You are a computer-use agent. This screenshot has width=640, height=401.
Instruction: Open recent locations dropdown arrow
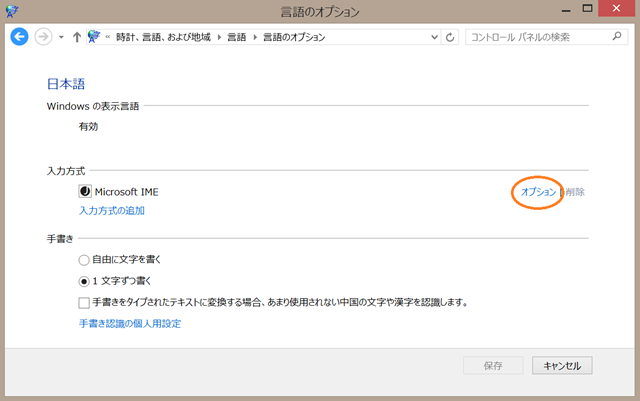pos(61,37)
